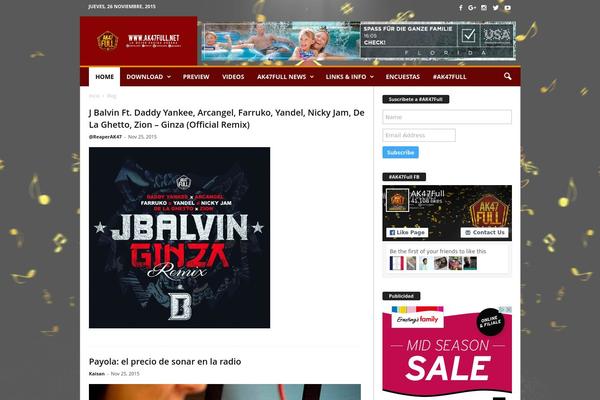Screen dimensions: 600x400
Task: Click the AK47Full Facebook page name
Action: [x=427, y=193]
